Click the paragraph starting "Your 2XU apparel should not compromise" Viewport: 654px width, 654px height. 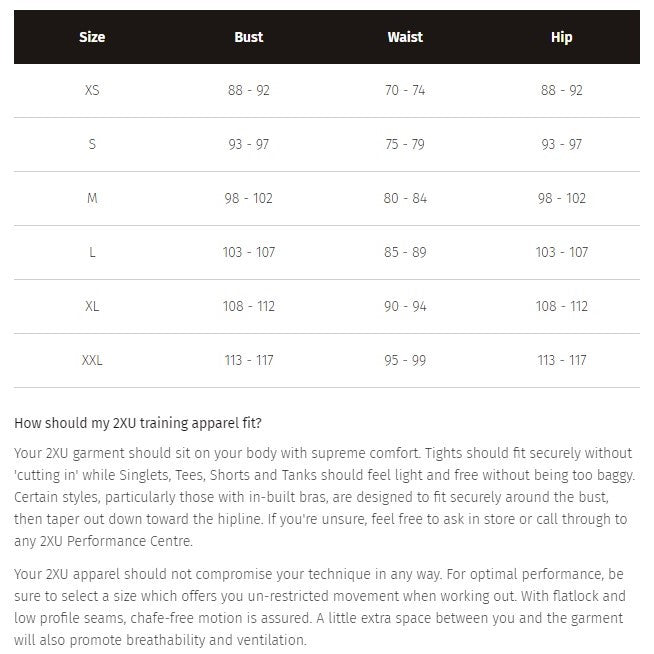(320, 607)
